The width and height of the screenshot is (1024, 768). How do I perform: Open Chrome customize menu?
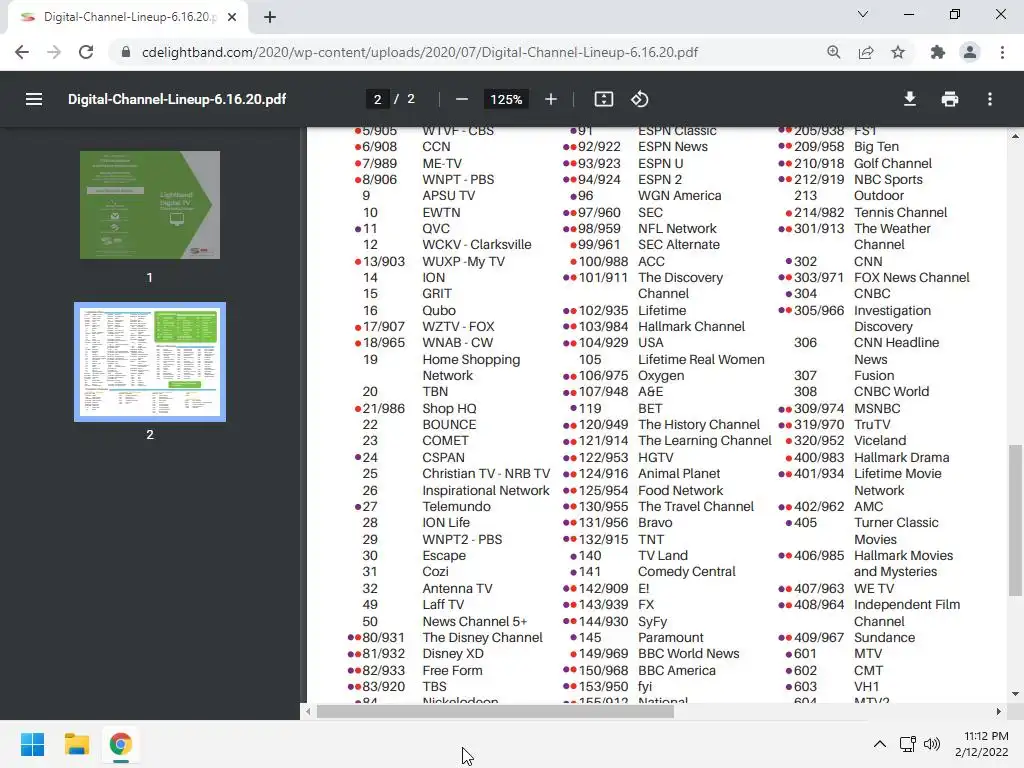[x=1002, y=52]
